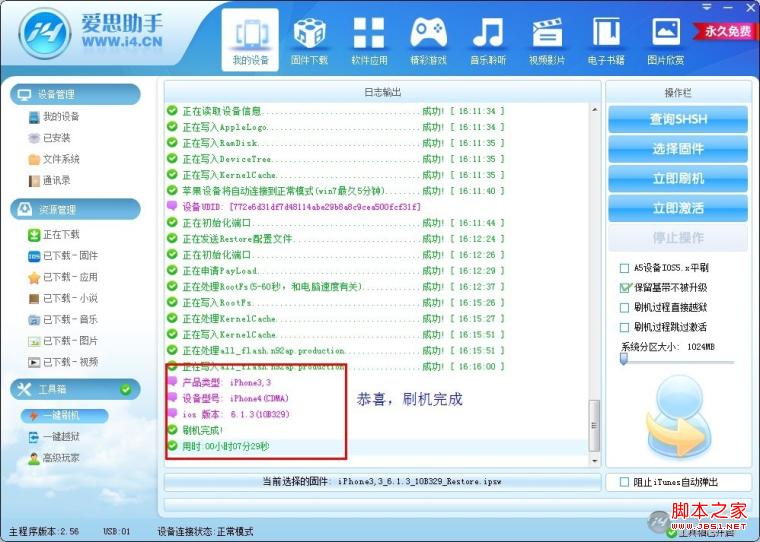Open 已下载 - 视频 item
Image resolution: width=760 pixels, height=542 pixels.
click(63, 362)
